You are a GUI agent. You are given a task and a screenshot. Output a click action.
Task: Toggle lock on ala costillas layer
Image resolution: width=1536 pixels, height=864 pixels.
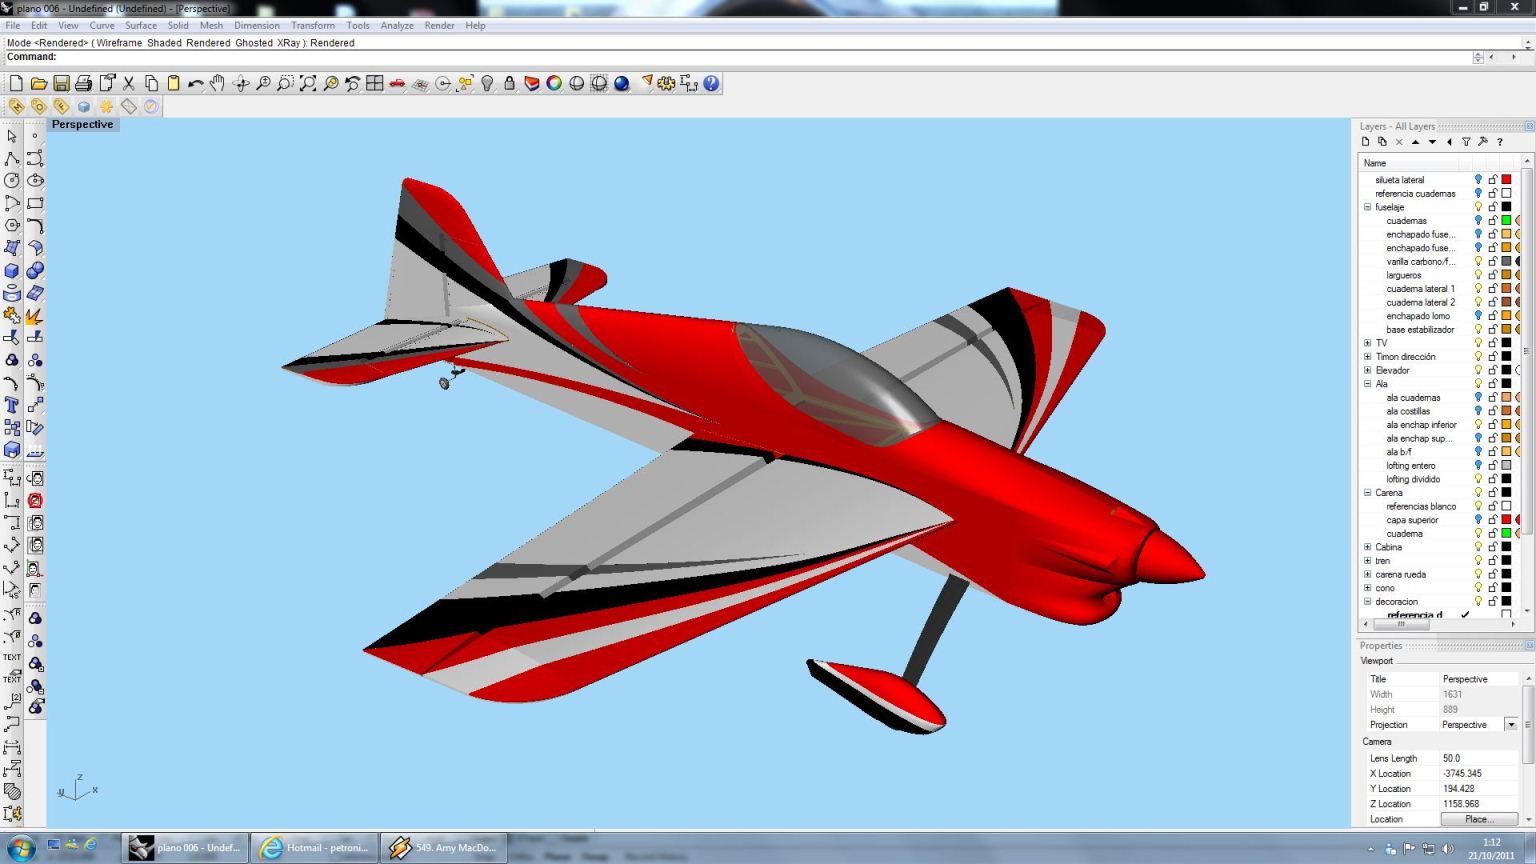[1492, 411]
